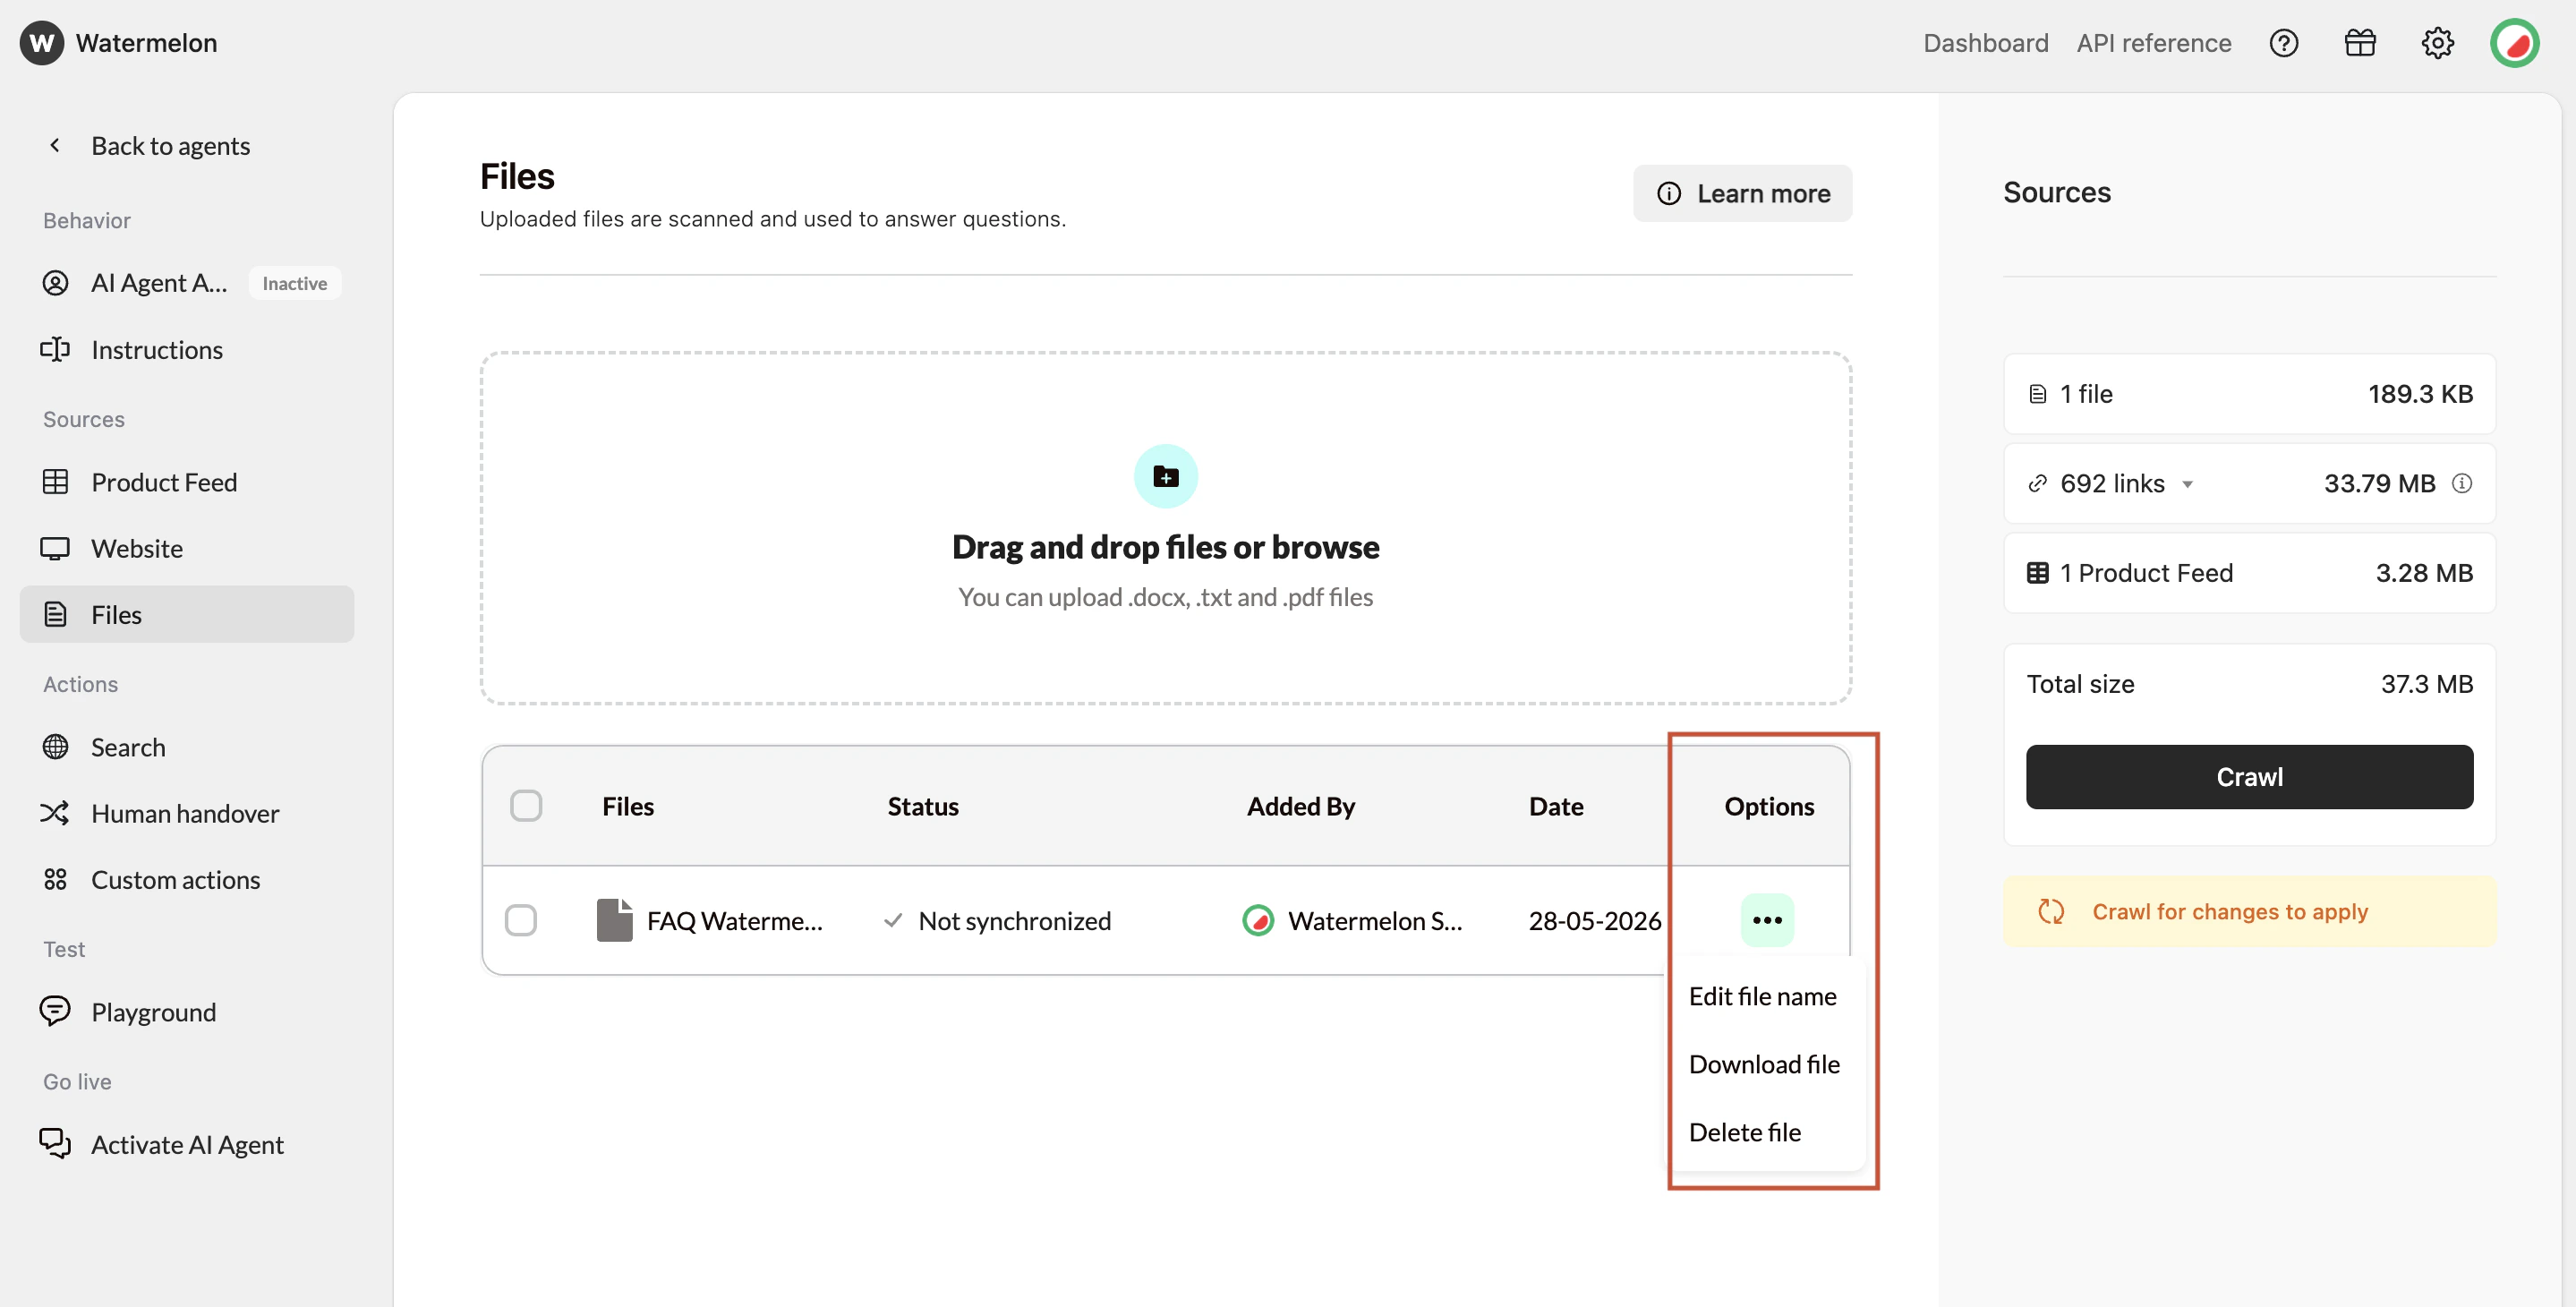Click the info icon beside 33.79 MB
This screenshot has width=2576, height=1307.
(2461, 483)
